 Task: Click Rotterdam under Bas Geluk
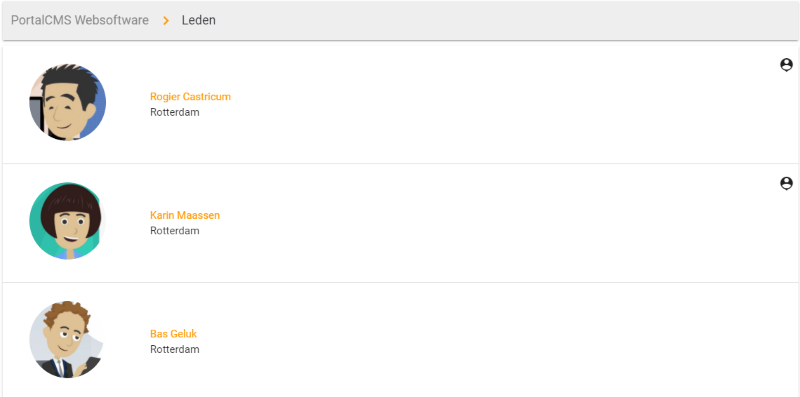point(174,350)
